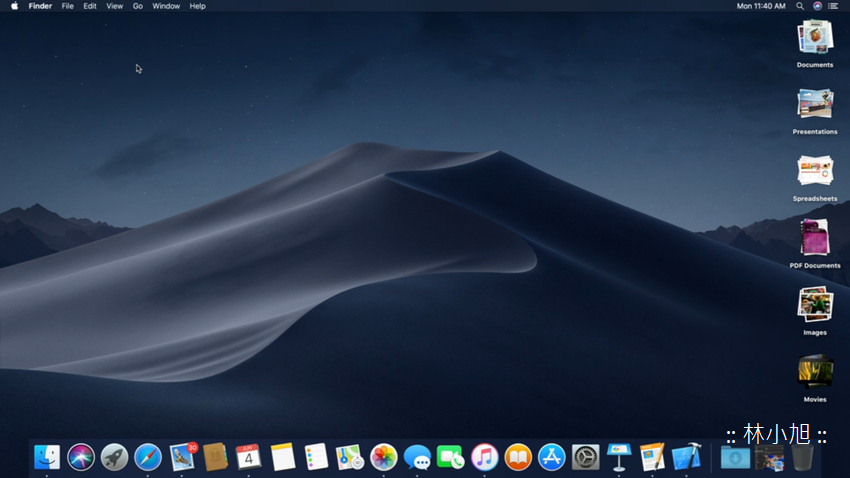Open Mail with 30 unread badge
This screenshot has width=850, height=478.
tap(182, 457)
